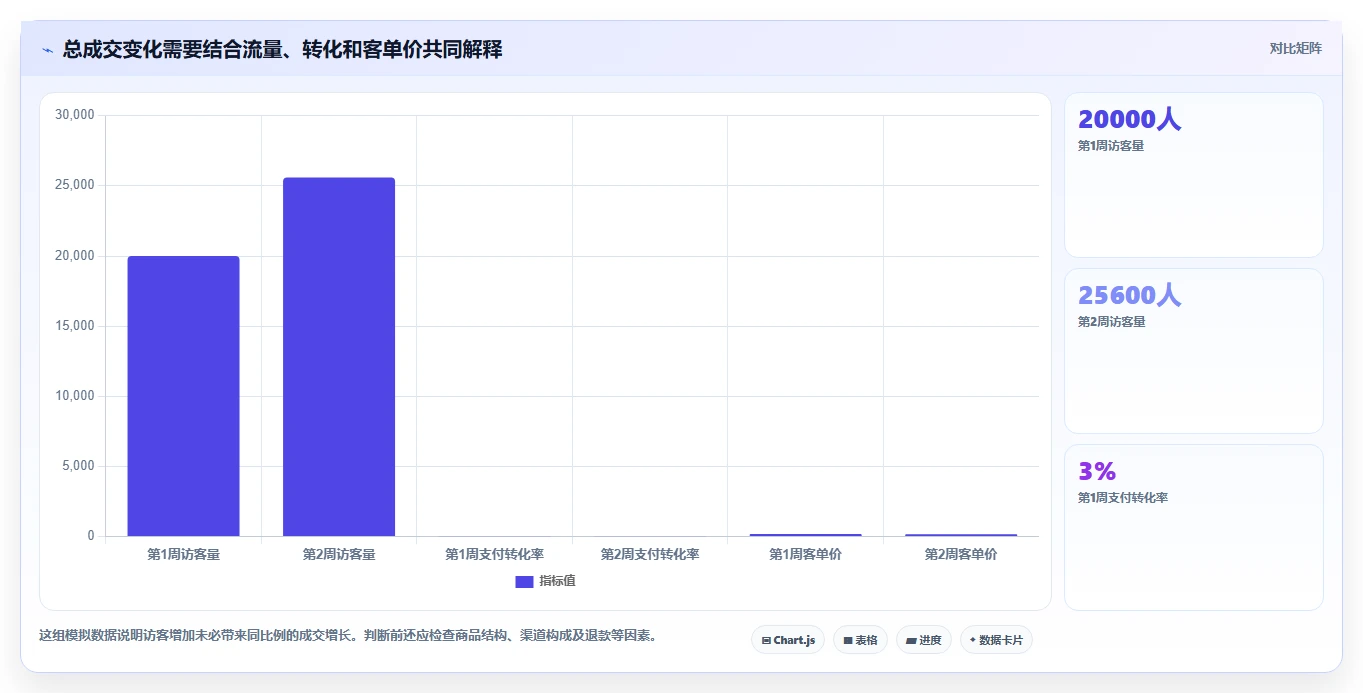Click 第1周访客量 caption in first card
Viewport: 1363px width, 693px height.
1111,146
